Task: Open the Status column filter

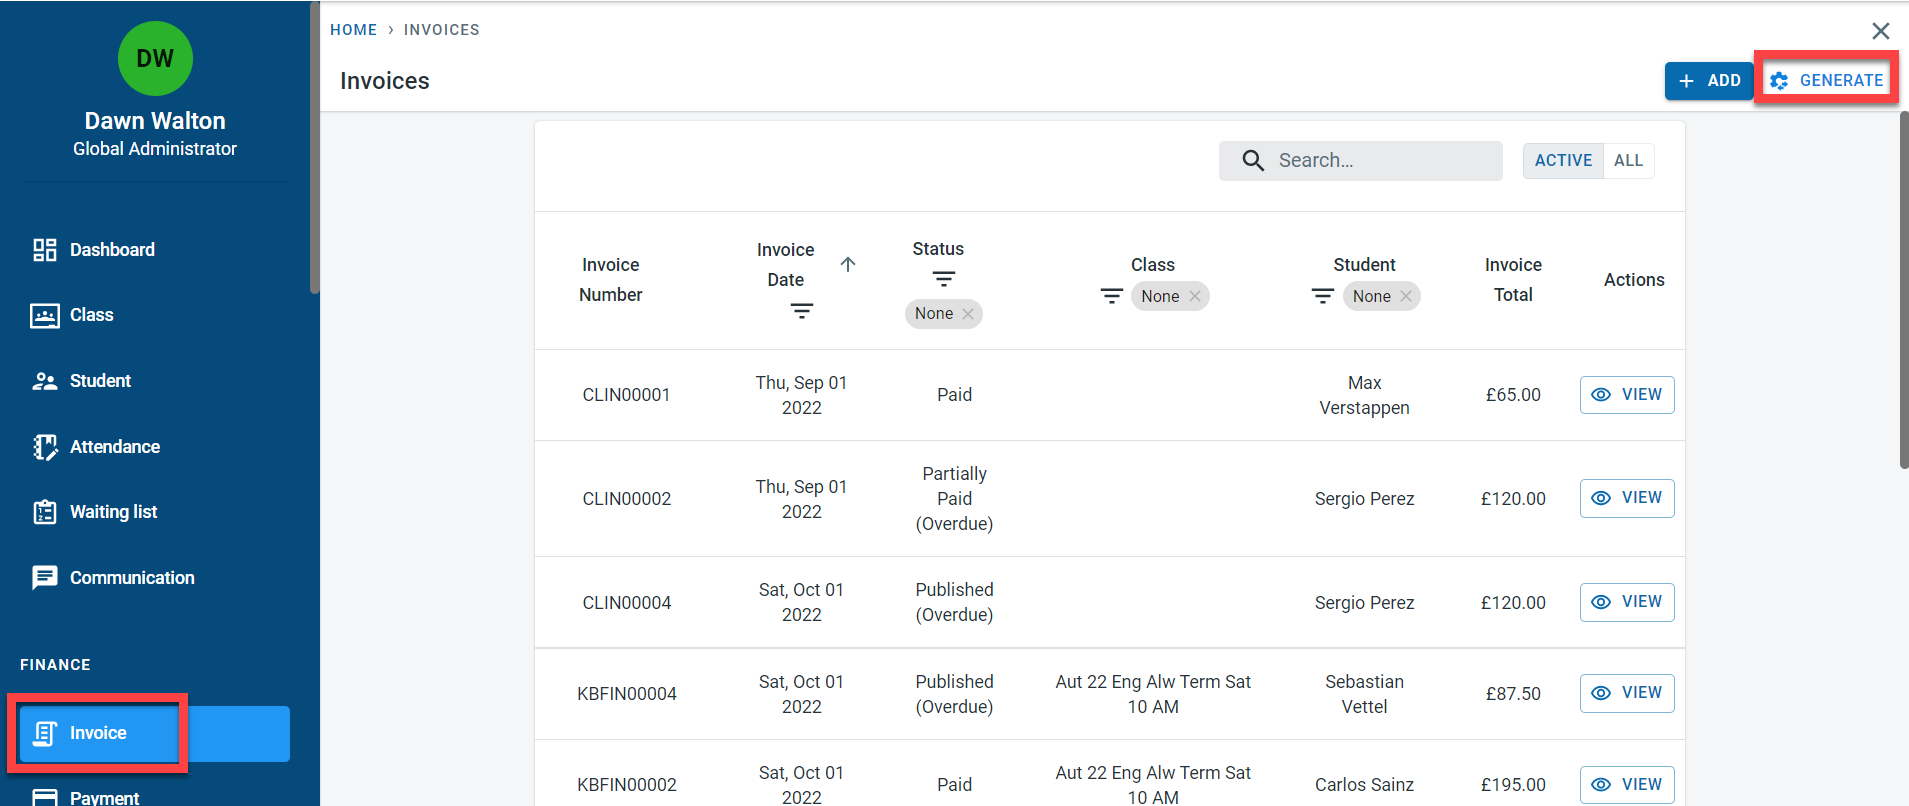Action: coord(943,279)
